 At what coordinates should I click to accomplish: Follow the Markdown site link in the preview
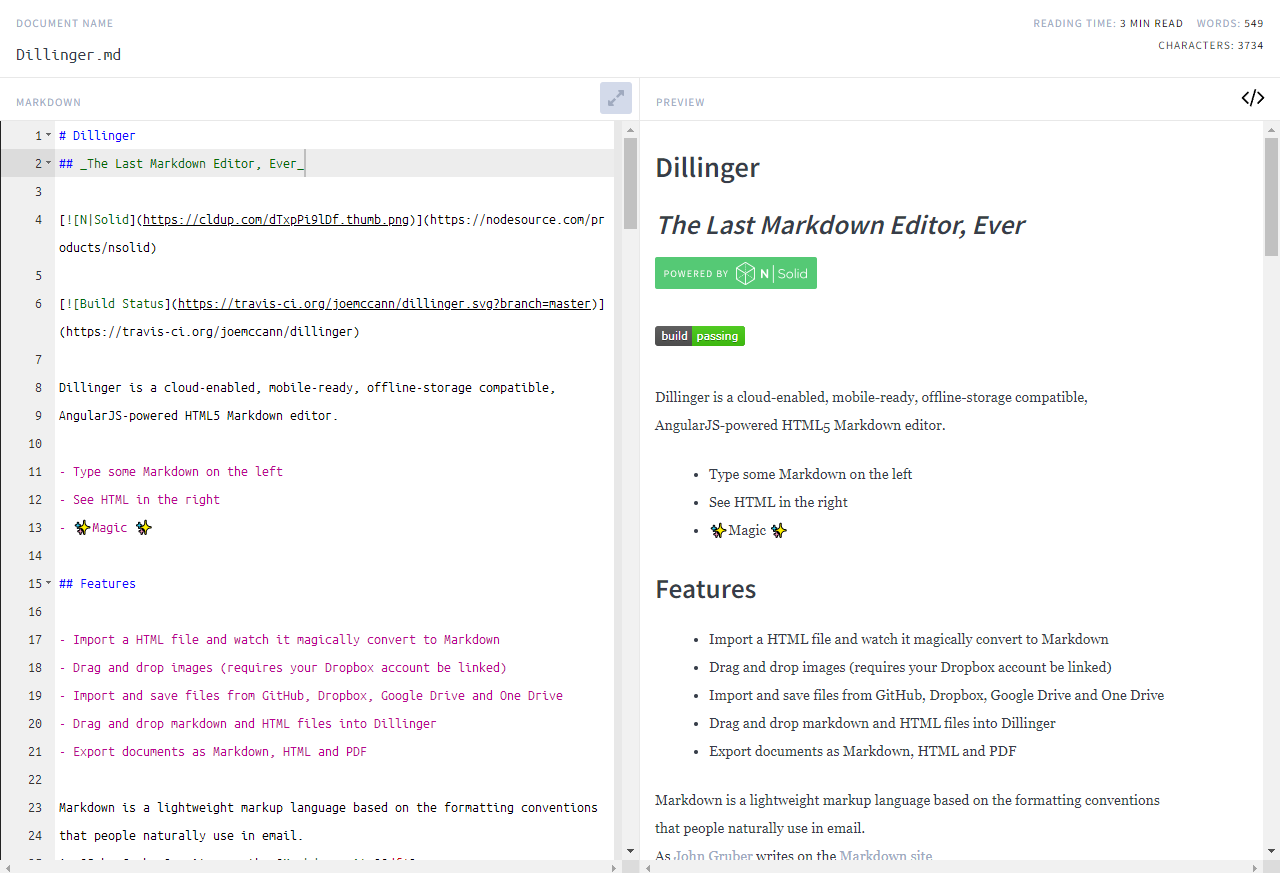click(886, 856)
